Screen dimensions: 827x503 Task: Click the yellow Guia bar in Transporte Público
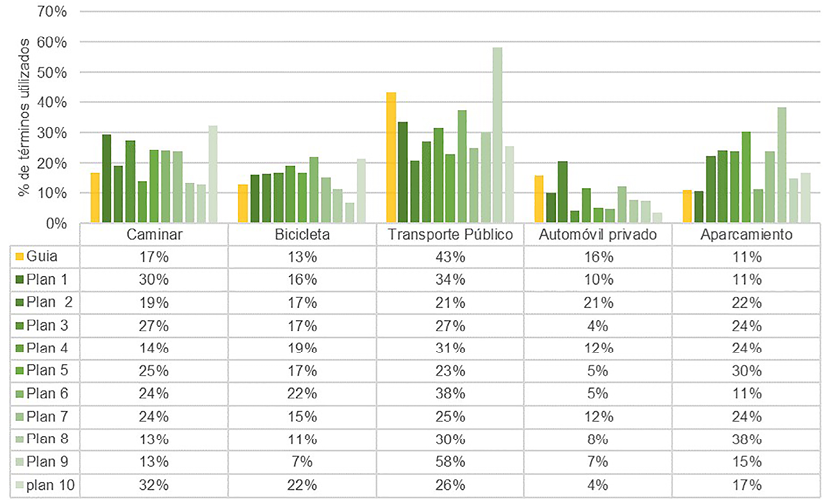[x=391, y=157]
